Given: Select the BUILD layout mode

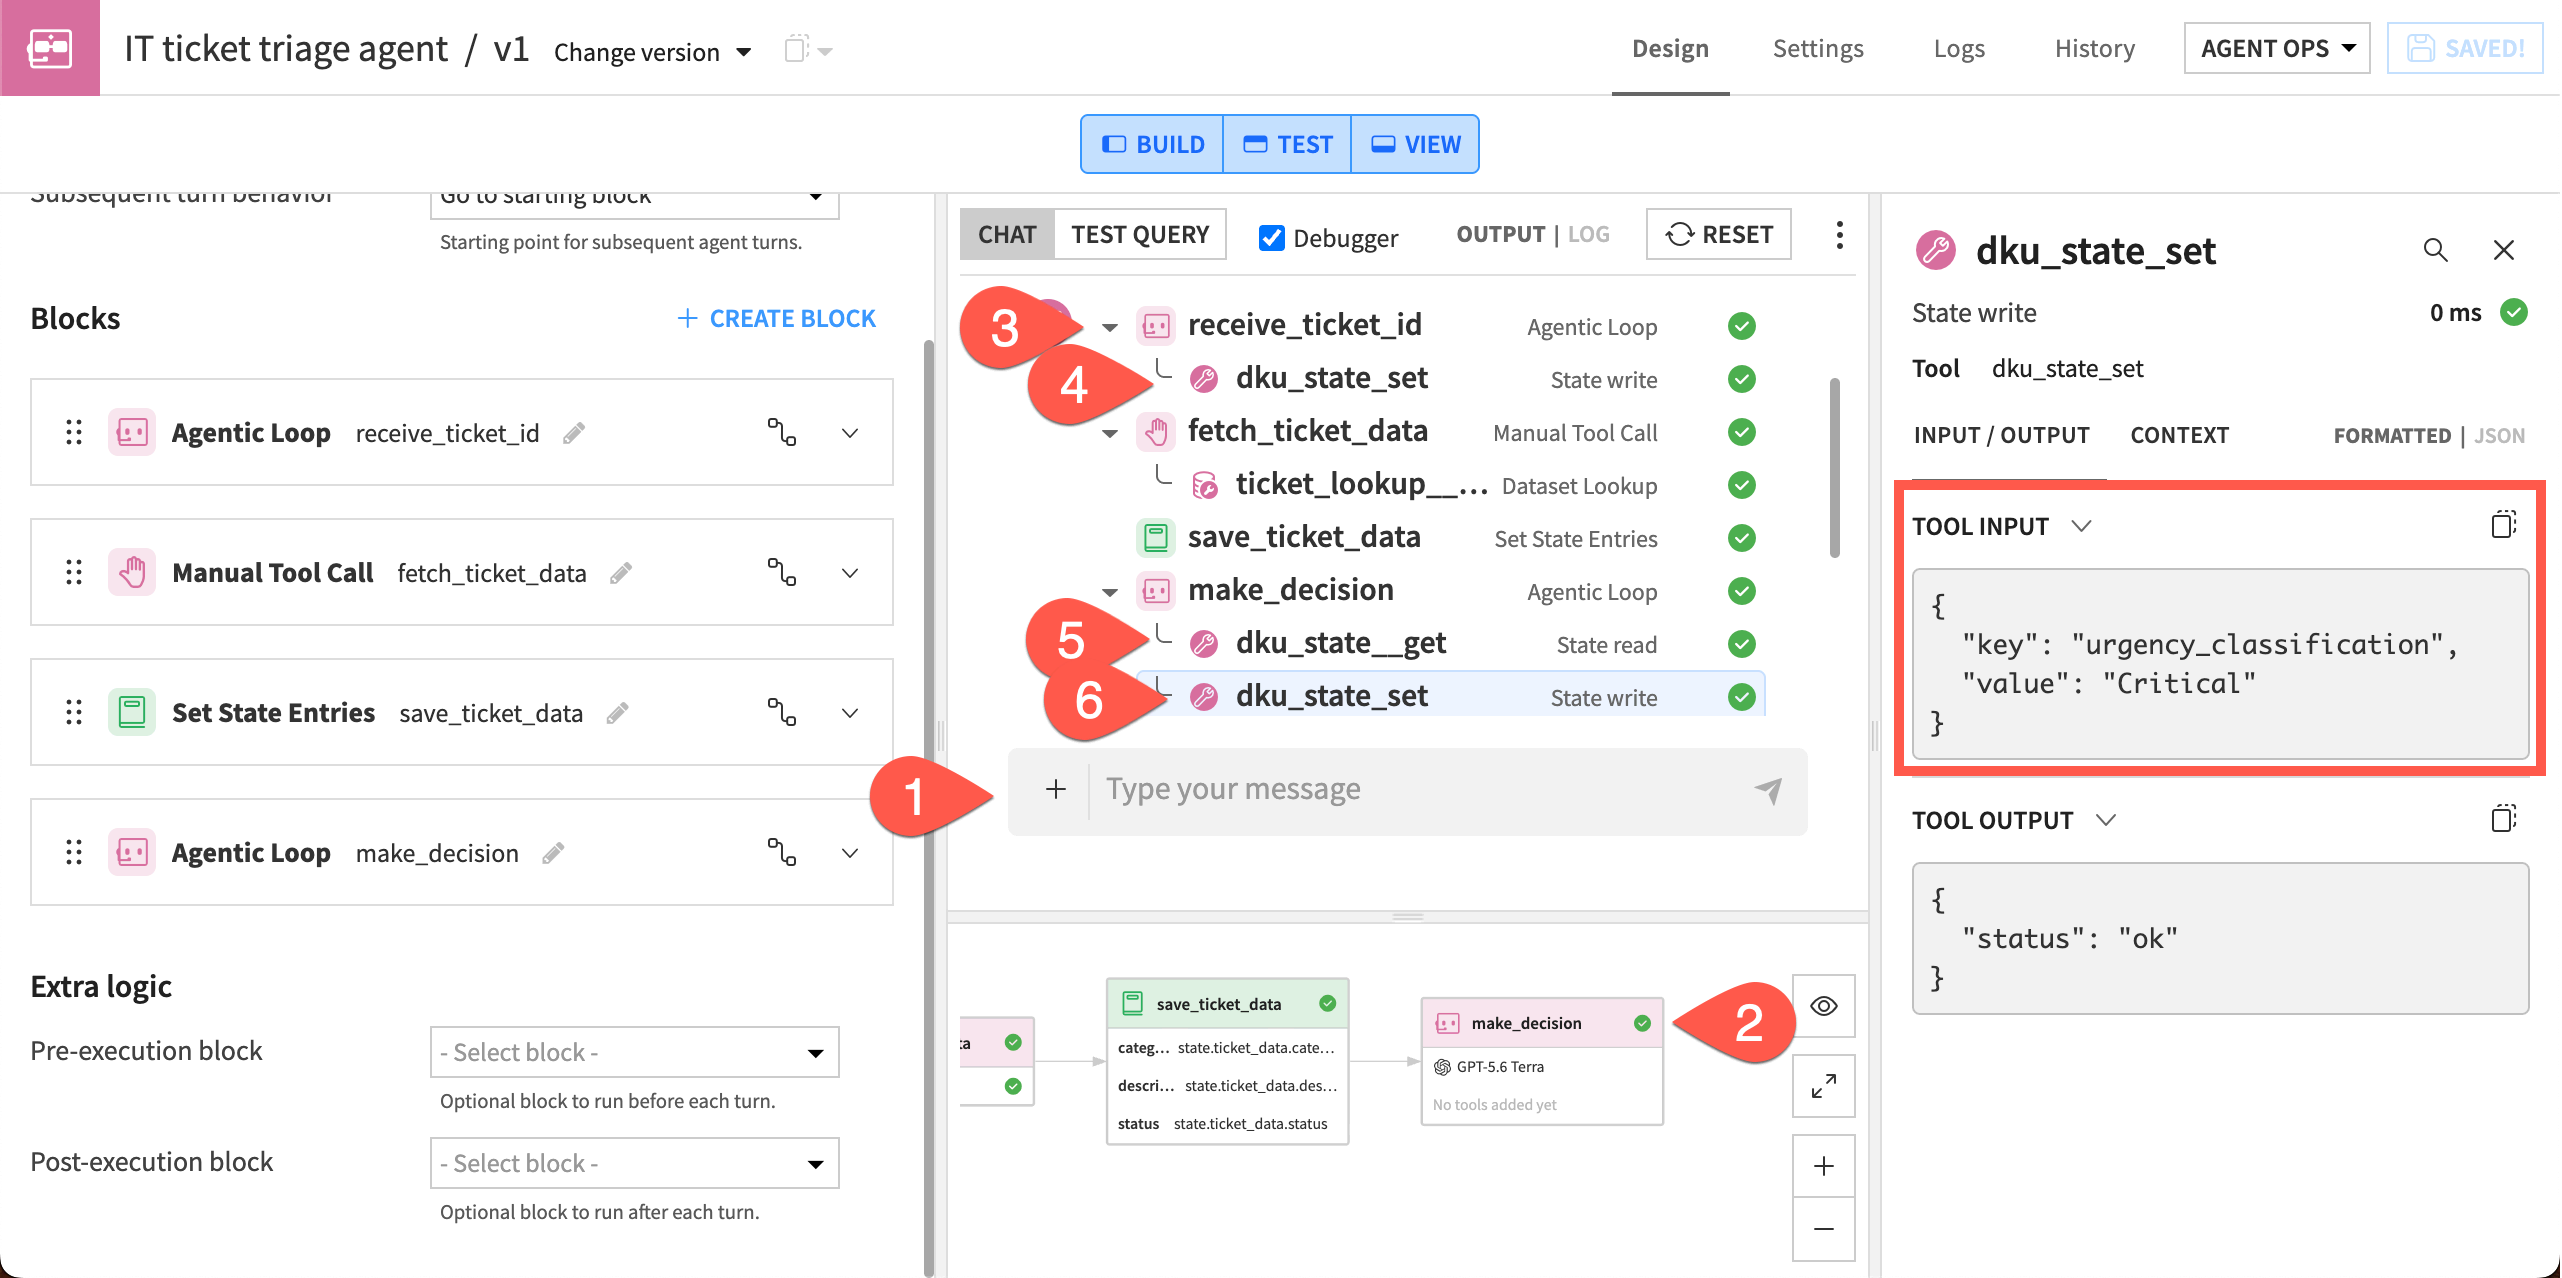Looking at the screenshot, I should [1152, 144].
